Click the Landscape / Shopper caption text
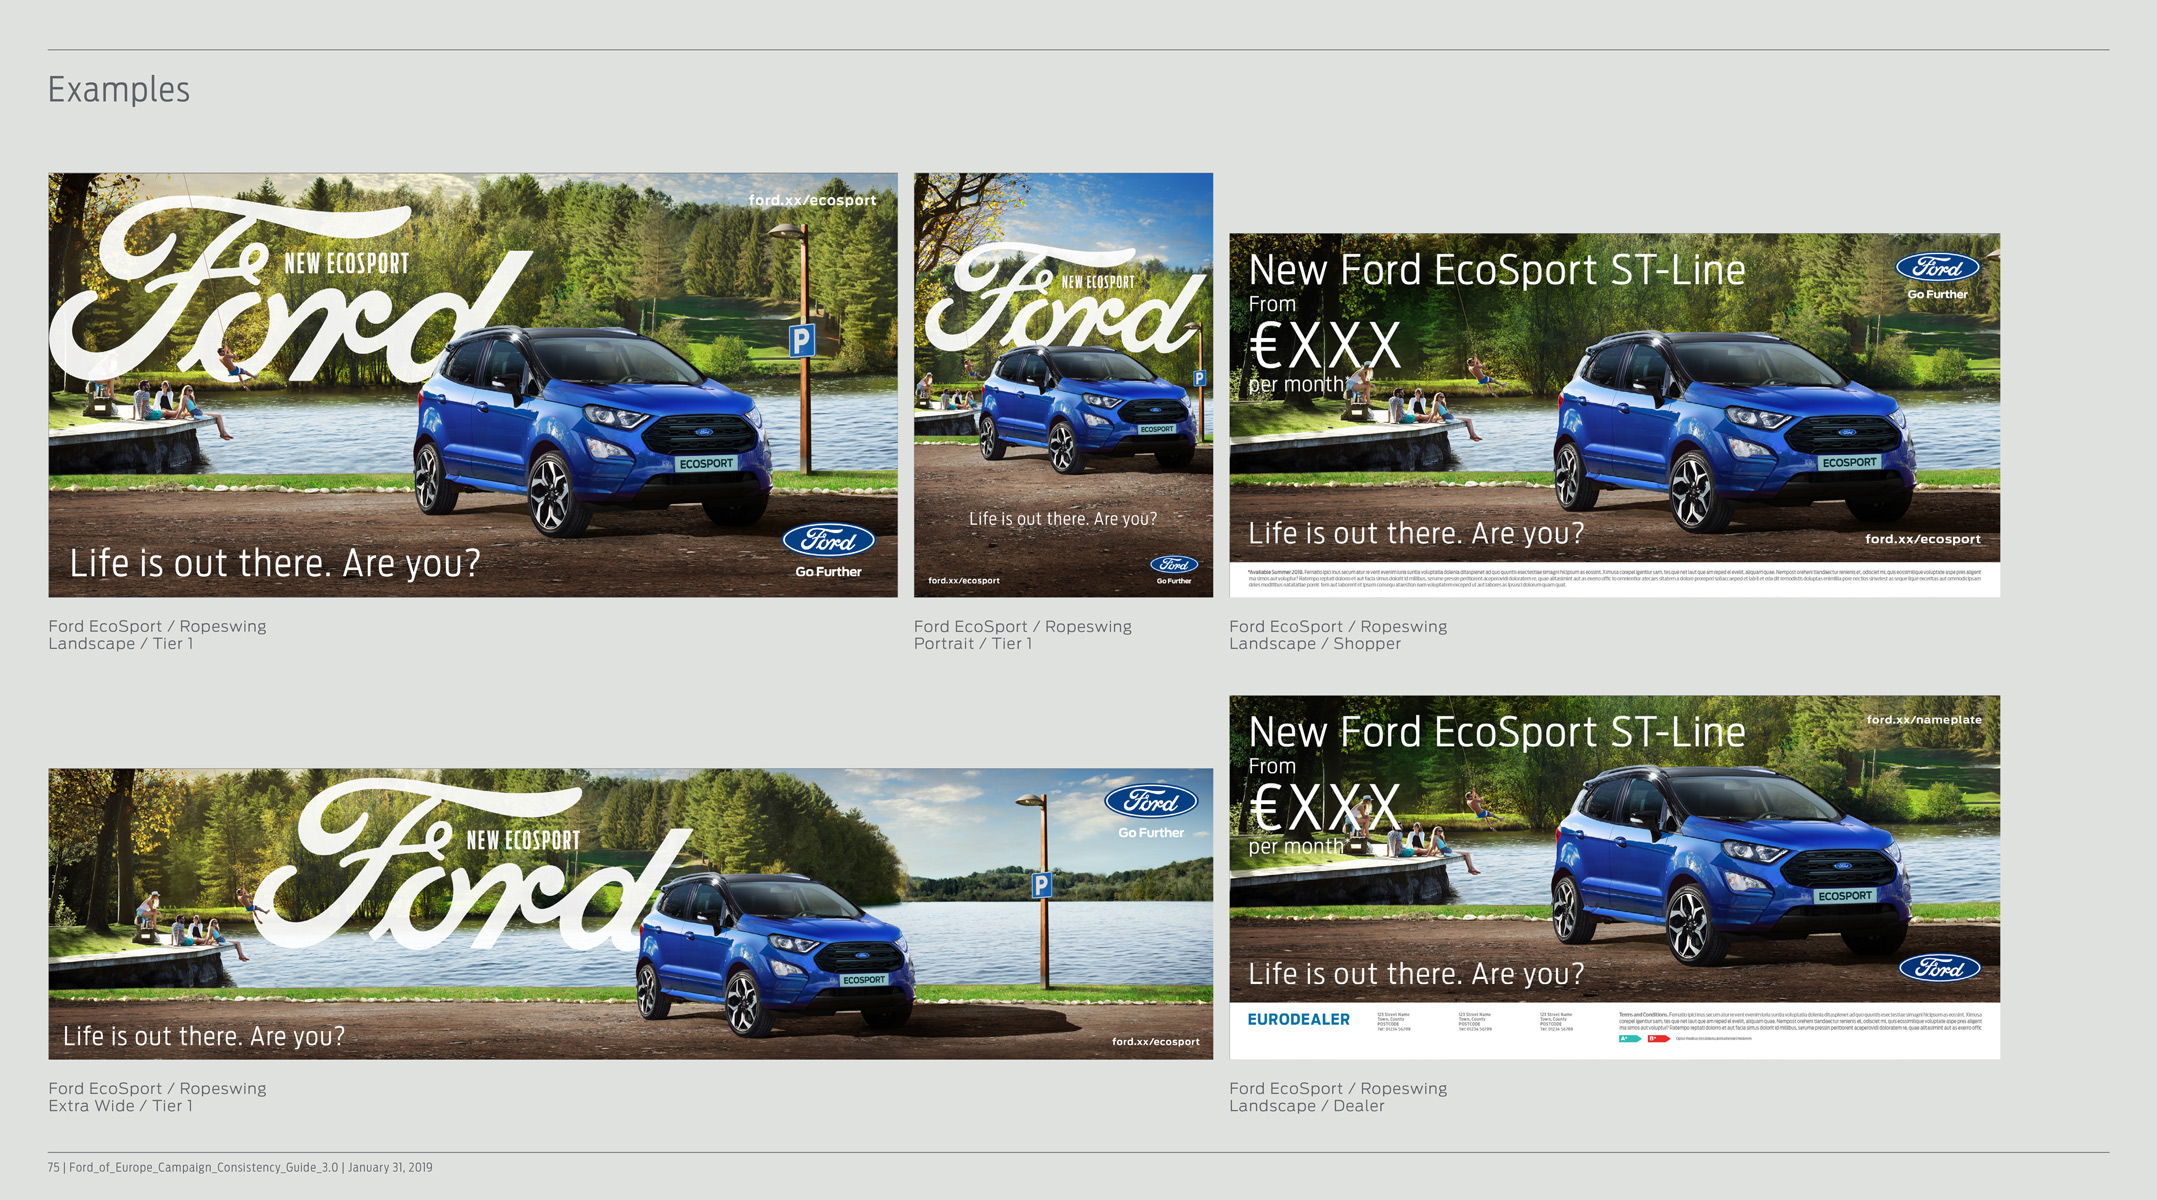 [1314, 644]
